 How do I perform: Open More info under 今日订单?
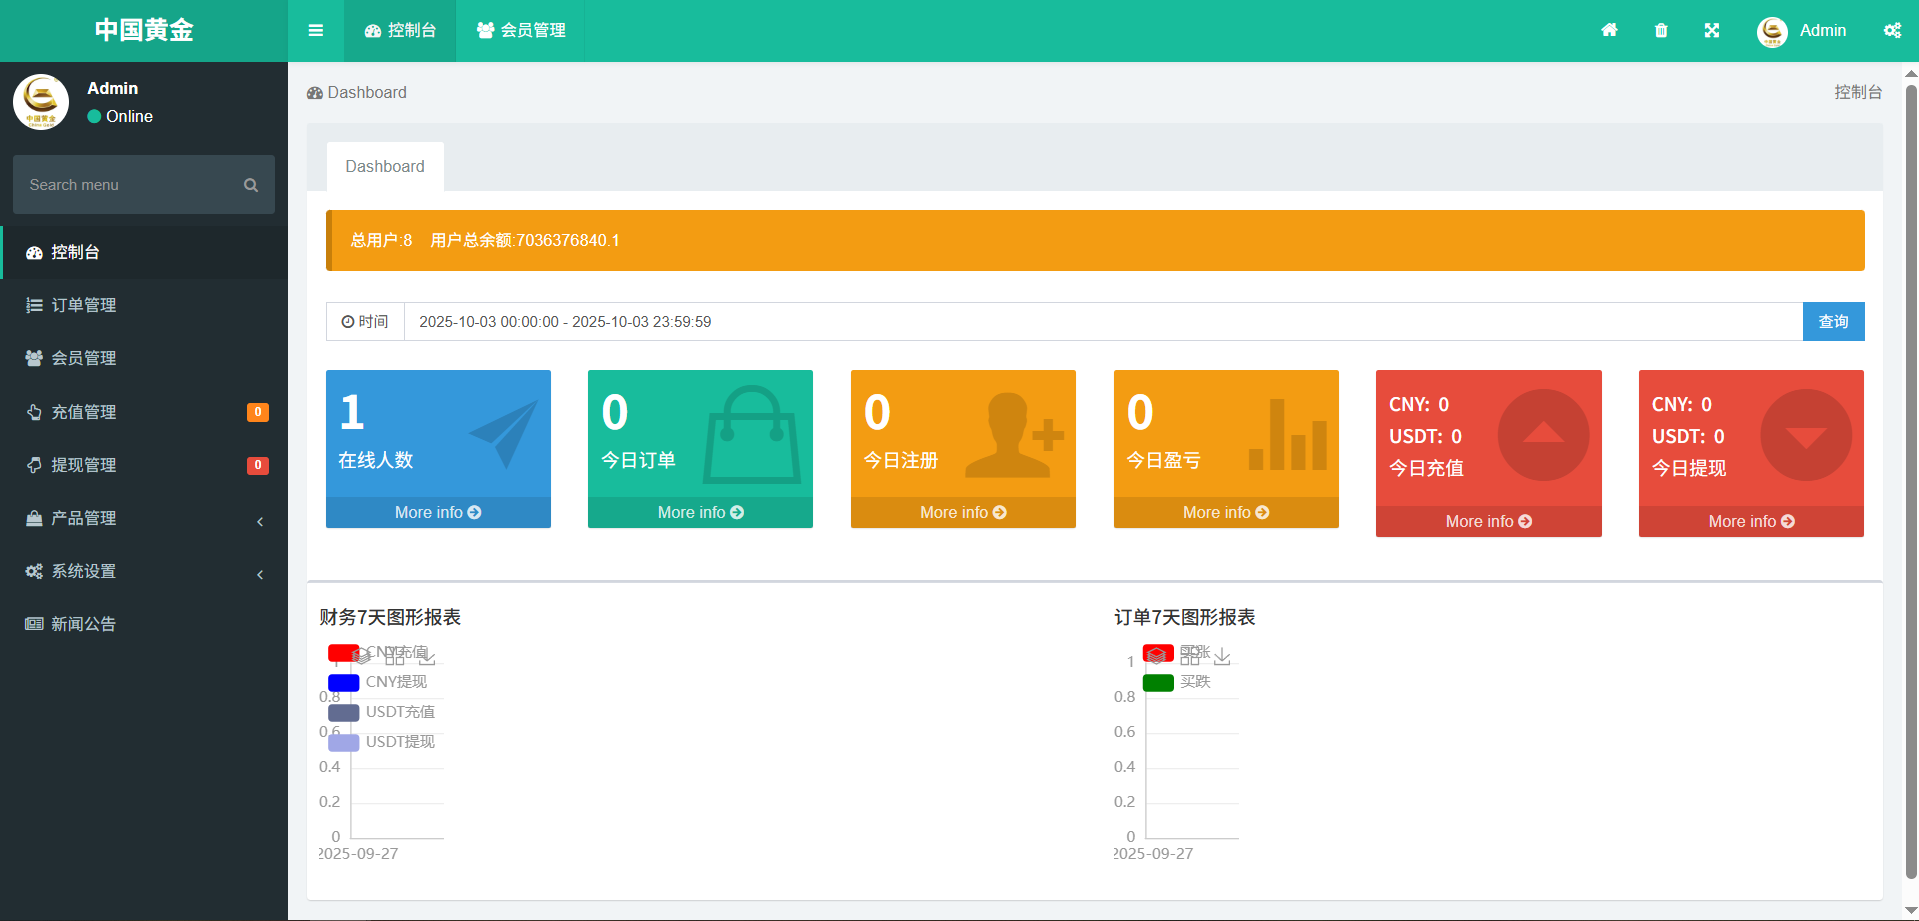click(x=700, y=512)
